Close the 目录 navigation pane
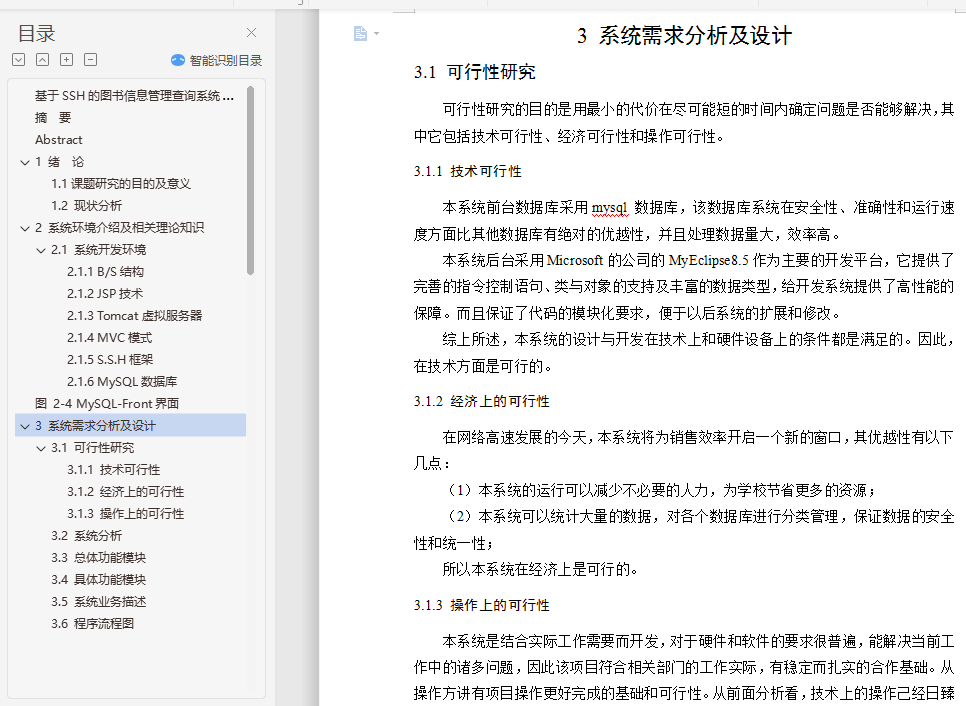This screenshot has width=966, height=706. coord(251,33)
